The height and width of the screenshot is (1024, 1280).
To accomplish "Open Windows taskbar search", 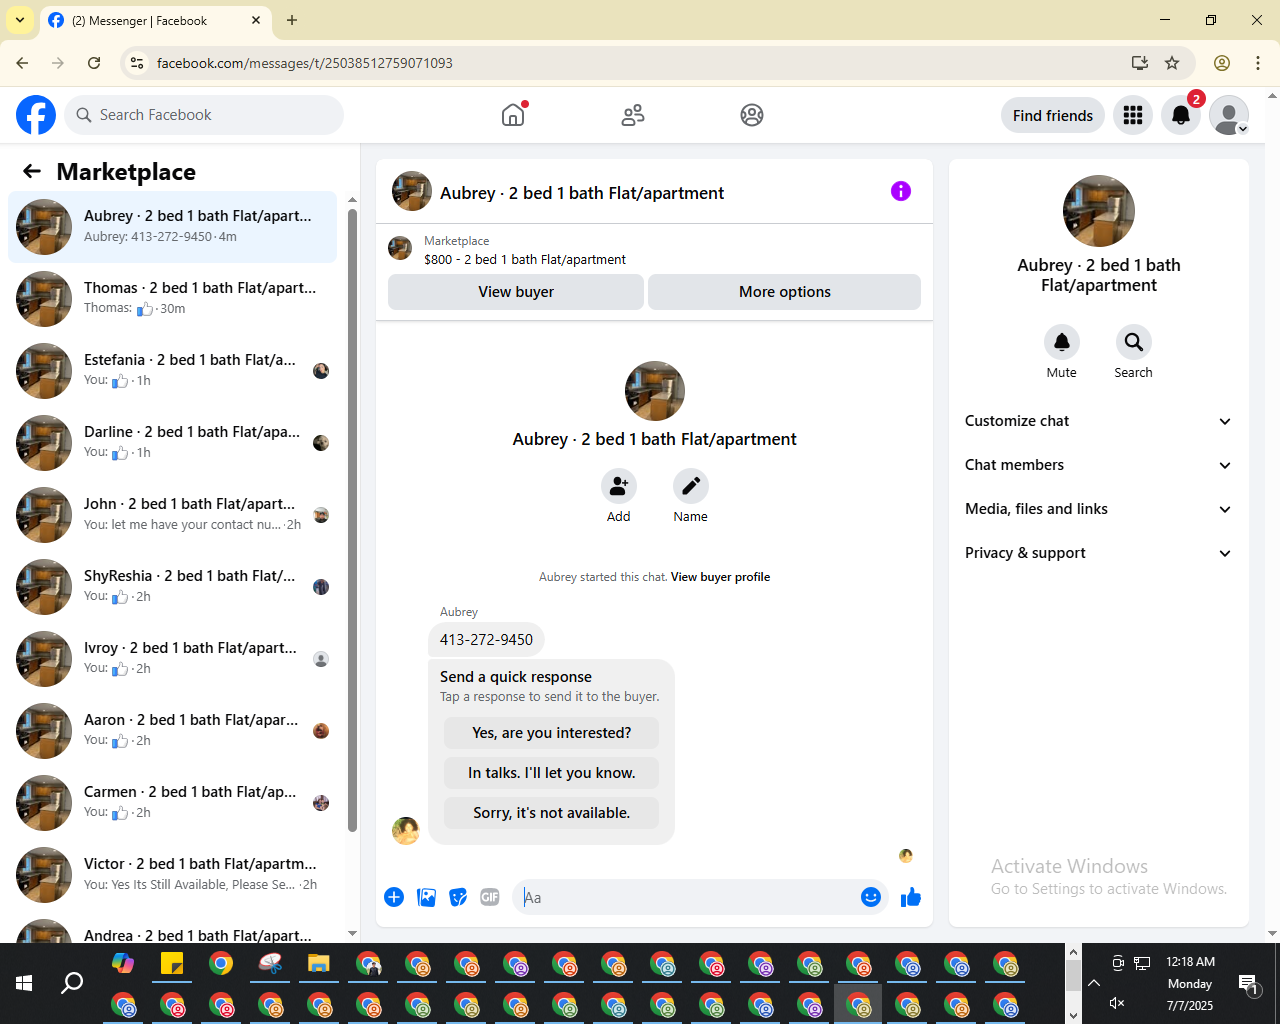I will click(72, 984).
